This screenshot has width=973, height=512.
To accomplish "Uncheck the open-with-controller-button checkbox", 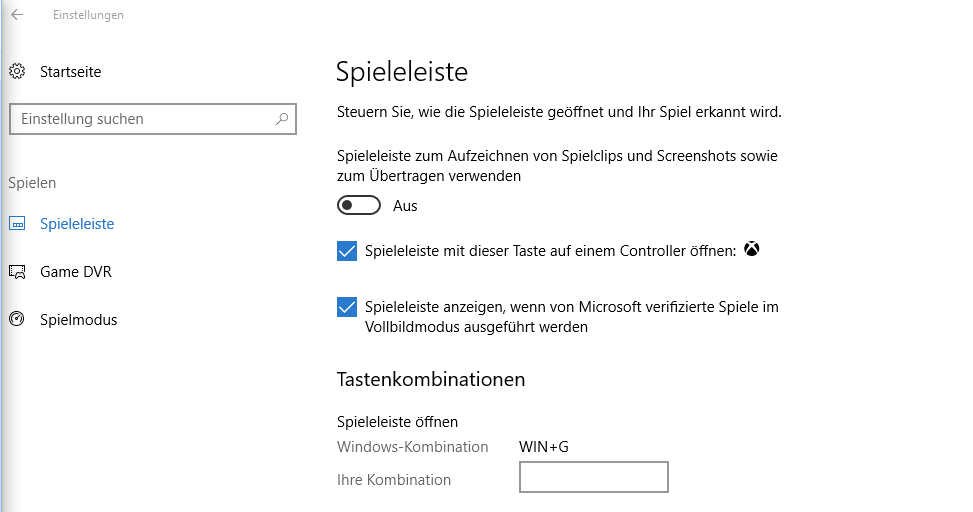I will pyautogui.click(x=347, y=251).
